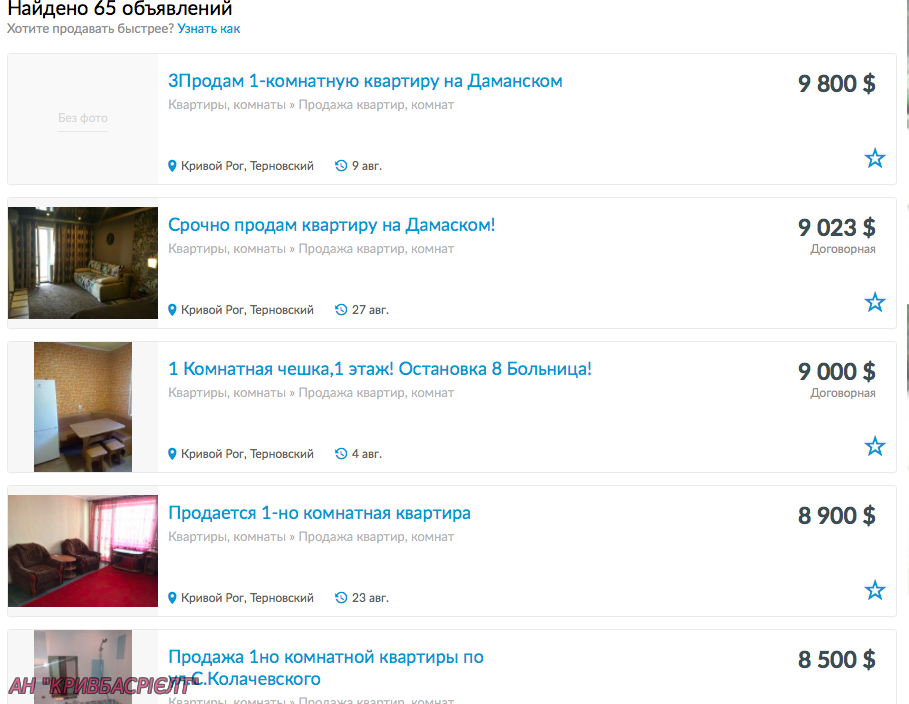
Task: Click location pin beside first Кривой Рог, Терновский
Action: pyautogui.click(x=172, y=166)
